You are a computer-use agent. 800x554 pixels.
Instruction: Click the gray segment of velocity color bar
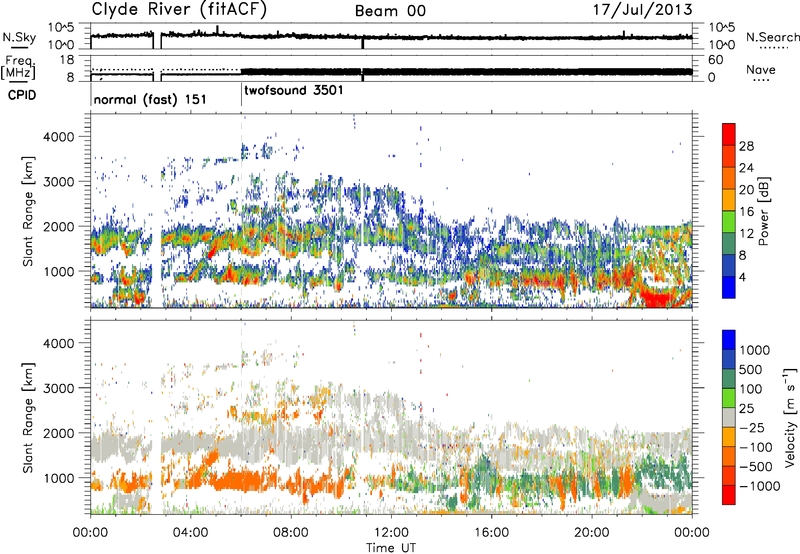click(x=729, y=417)
